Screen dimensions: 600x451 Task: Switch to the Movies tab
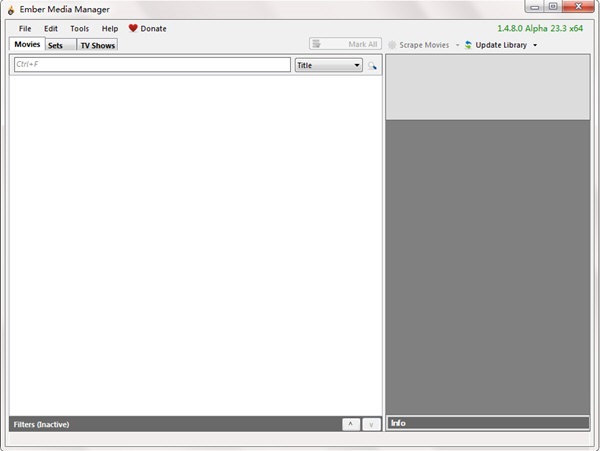coord(27,44)
